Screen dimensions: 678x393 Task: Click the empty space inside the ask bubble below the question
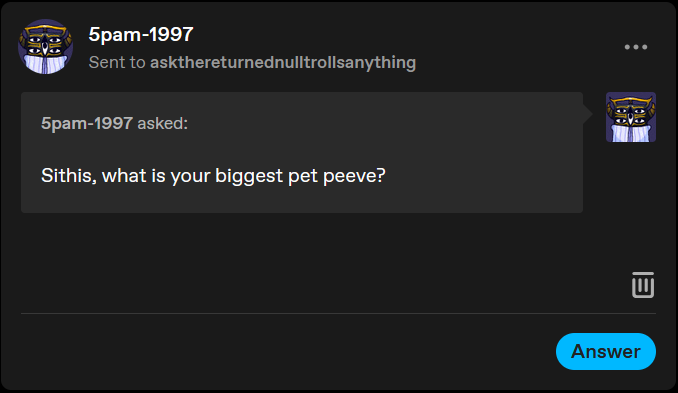tap(302, 199)
